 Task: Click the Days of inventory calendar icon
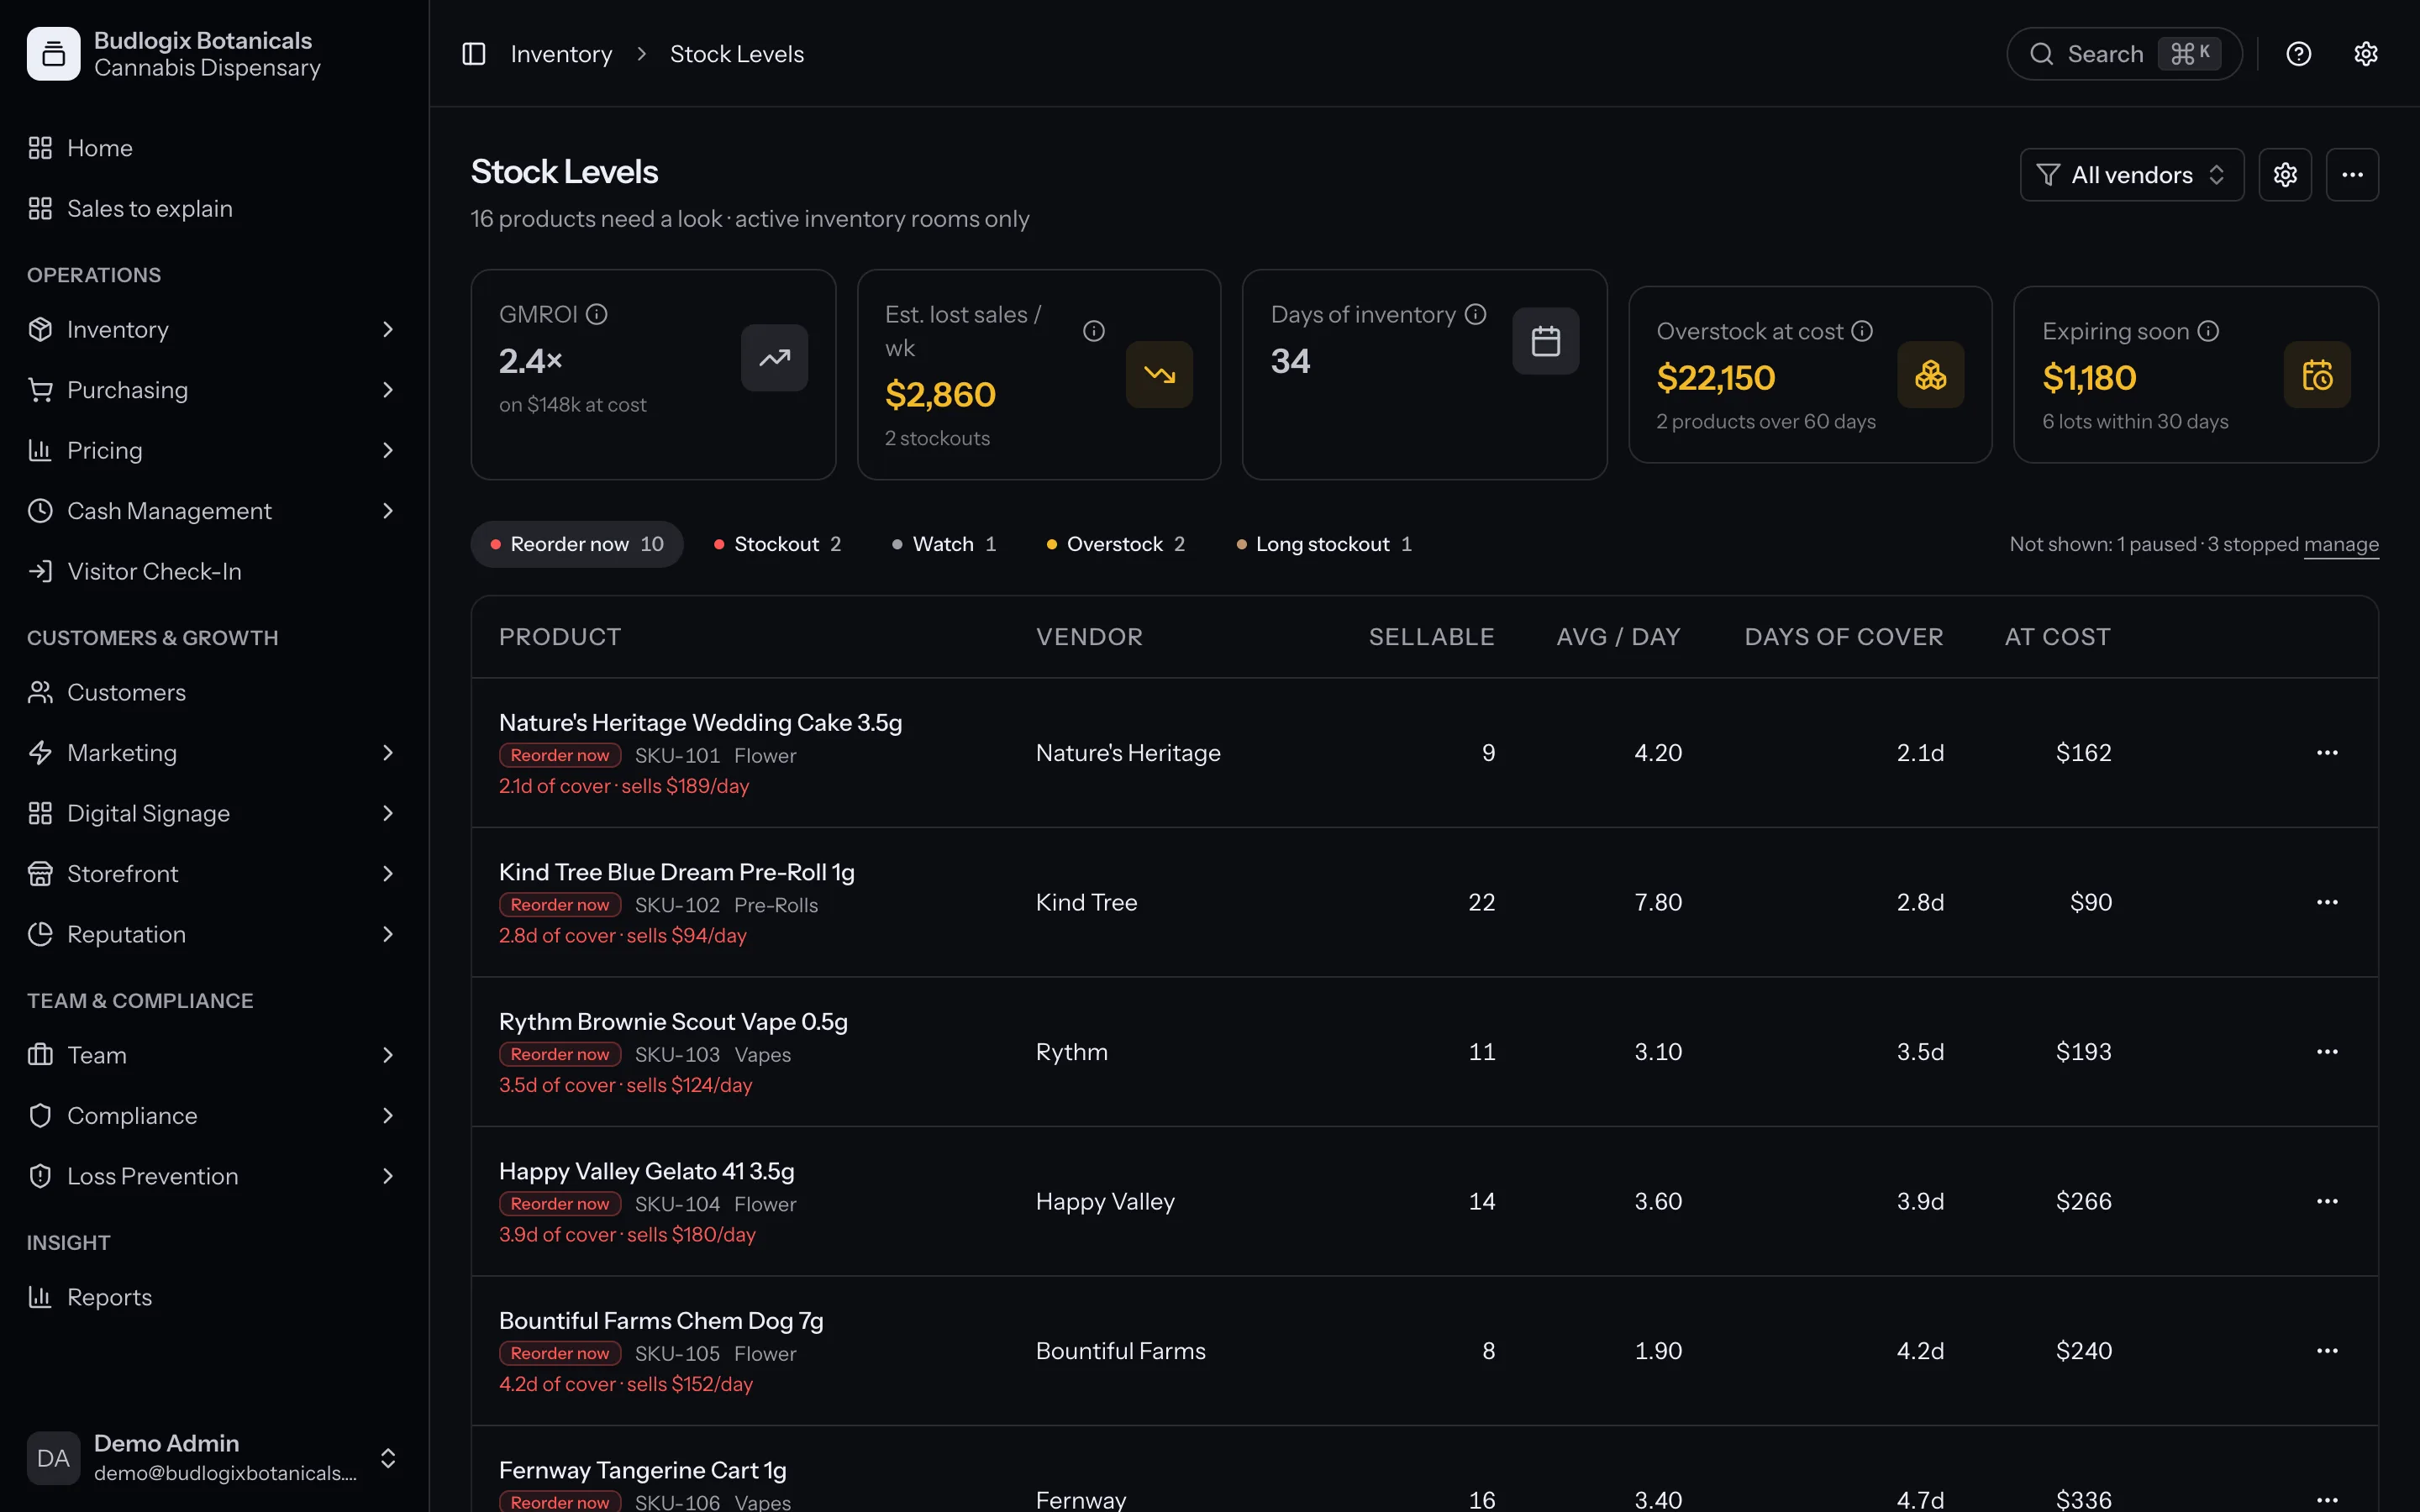point(1546,341)
